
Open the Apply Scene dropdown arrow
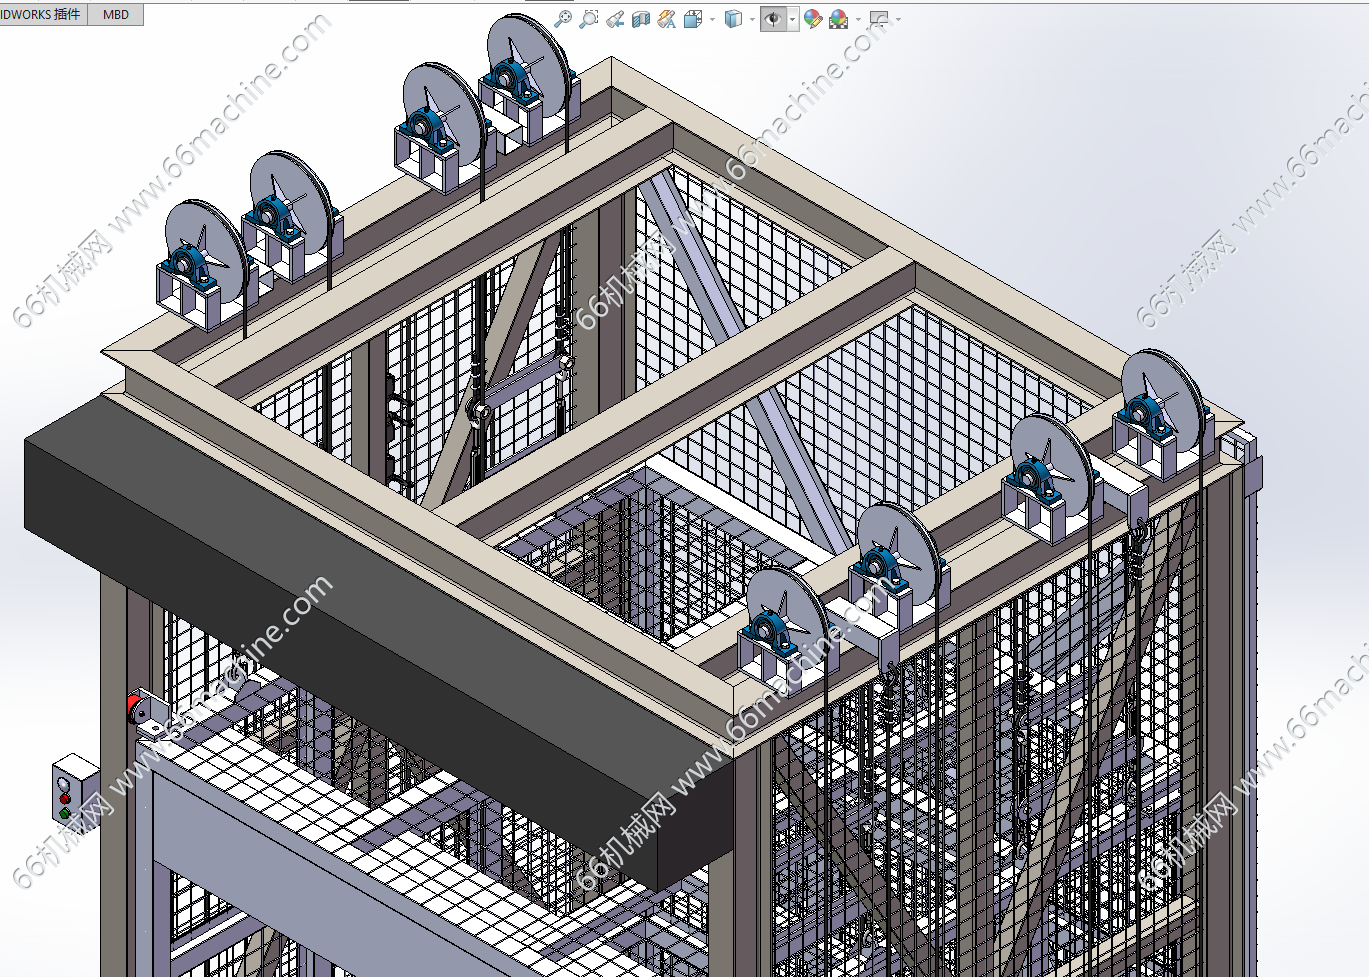857,19
